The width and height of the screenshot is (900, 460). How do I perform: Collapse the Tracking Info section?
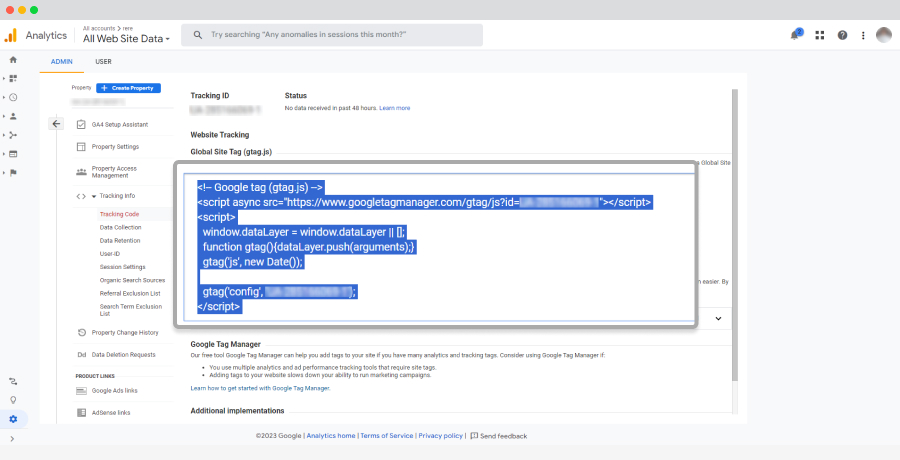click(x=94, y=196)
